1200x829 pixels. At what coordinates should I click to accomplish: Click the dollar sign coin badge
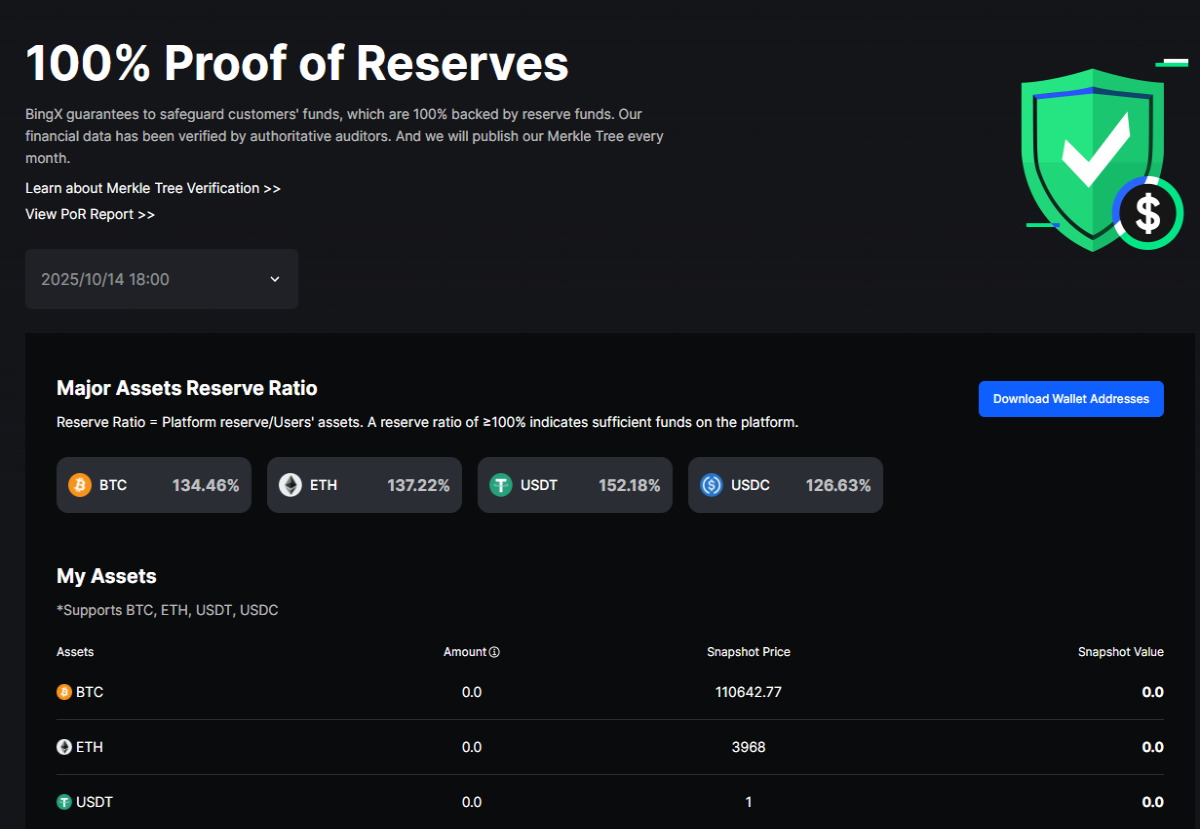click(x=1149, y=213)
